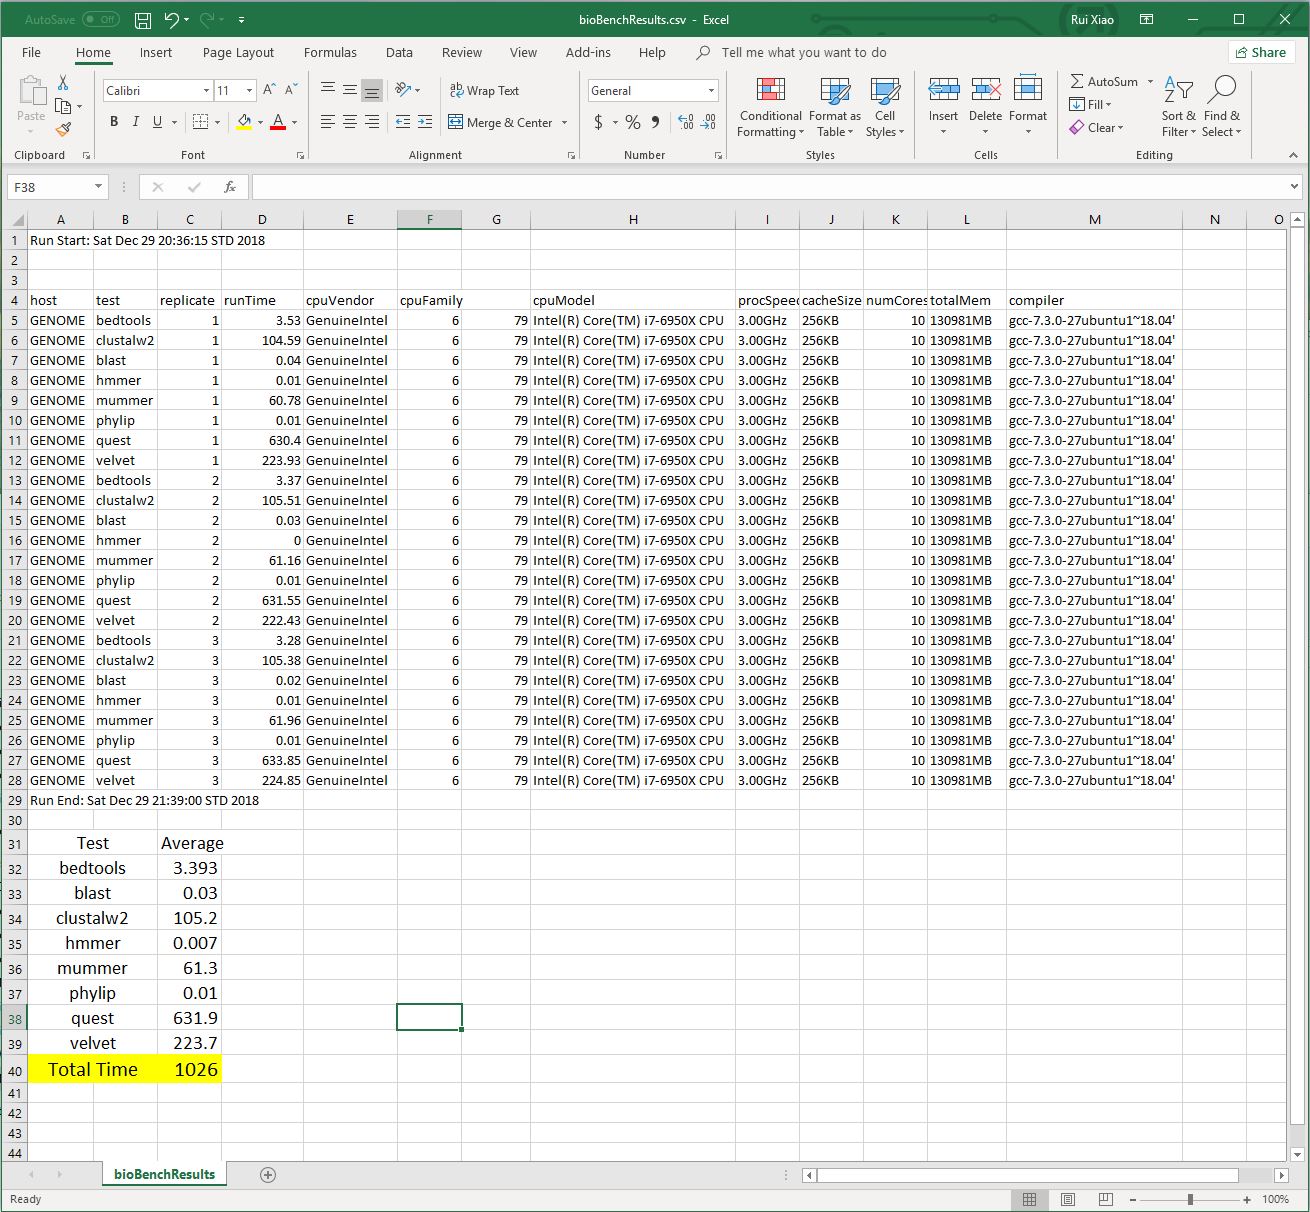Toggle Bold formatting

pos(114,121)
